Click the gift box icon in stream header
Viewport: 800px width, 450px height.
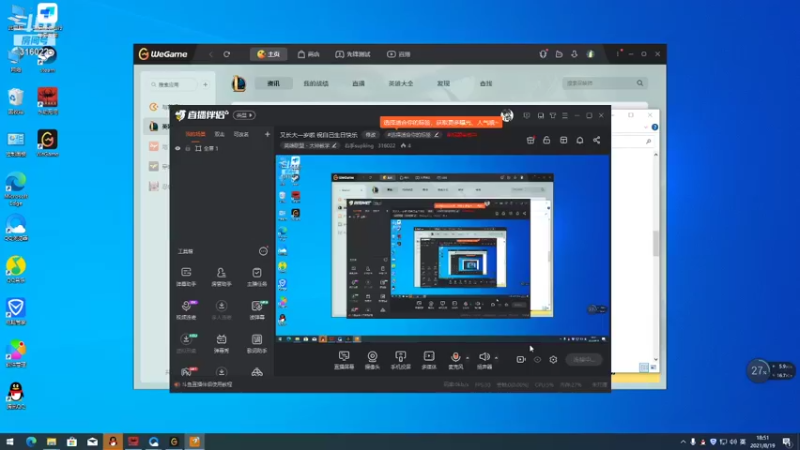pyautogui.click(x=531, y=140)
